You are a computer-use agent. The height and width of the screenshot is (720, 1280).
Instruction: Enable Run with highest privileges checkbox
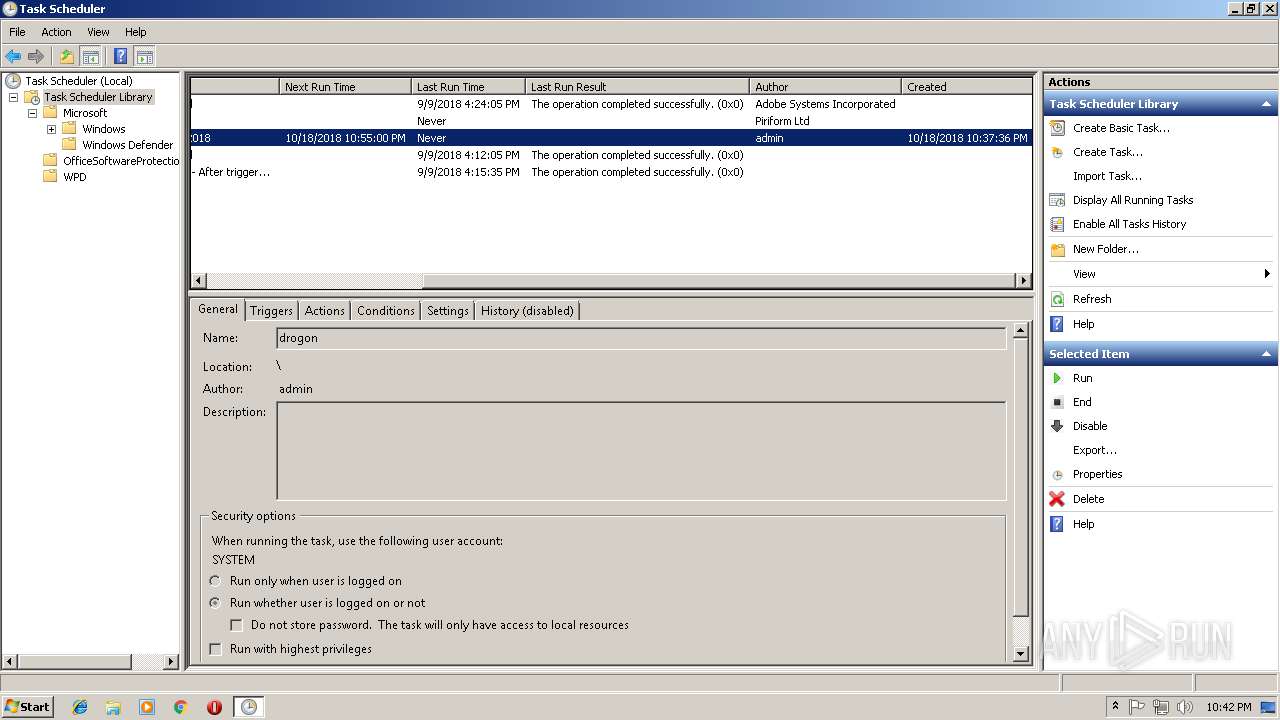pyautogui.click(x=215, y=649)
